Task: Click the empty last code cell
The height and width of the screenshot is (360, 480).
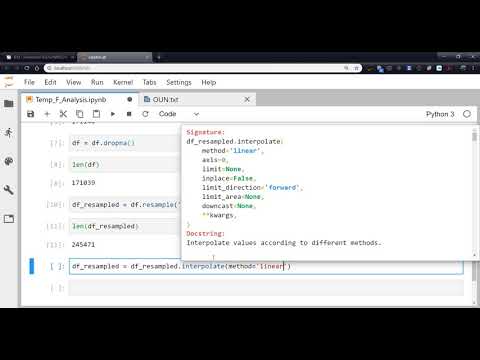Action: 266,288
